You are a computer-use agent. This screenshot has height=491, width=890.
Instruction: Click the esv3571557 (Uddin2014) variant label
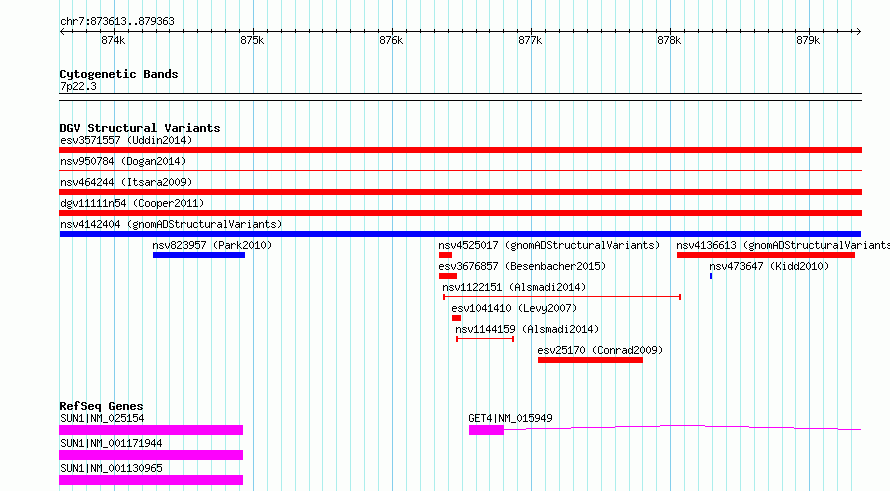pyautogui.click(x=126, y=140)
